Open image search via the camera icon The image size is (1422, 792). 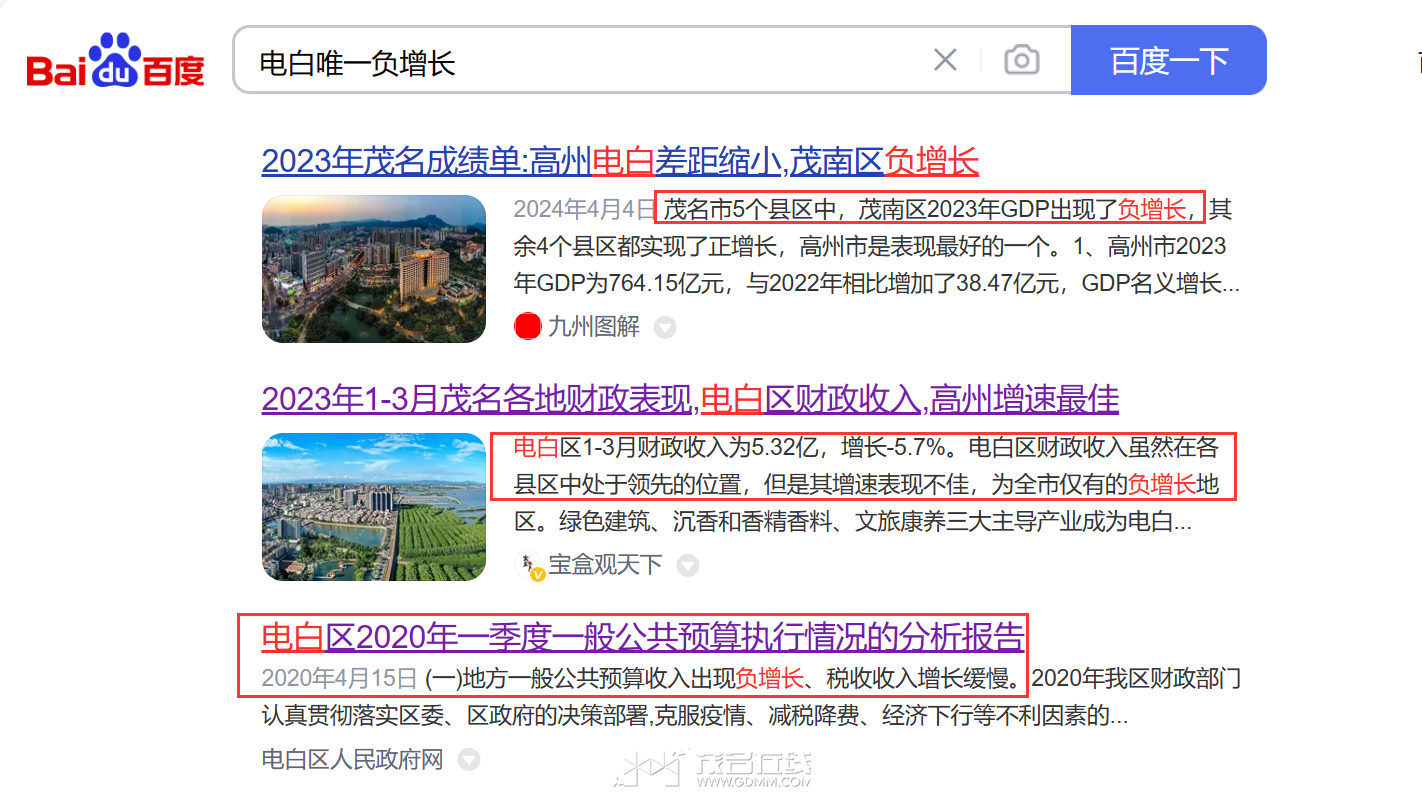[x=1021, y=60]
